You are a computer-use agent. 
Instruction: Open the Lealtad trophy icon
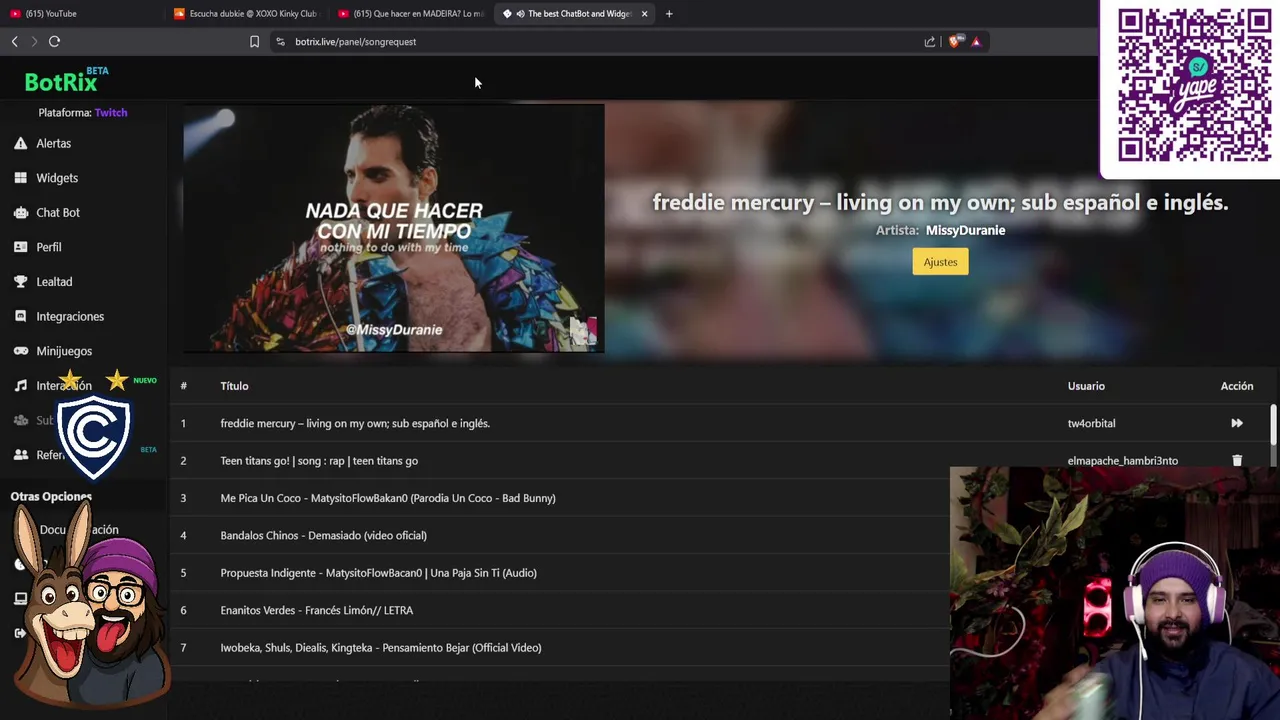tap(20, 282)
